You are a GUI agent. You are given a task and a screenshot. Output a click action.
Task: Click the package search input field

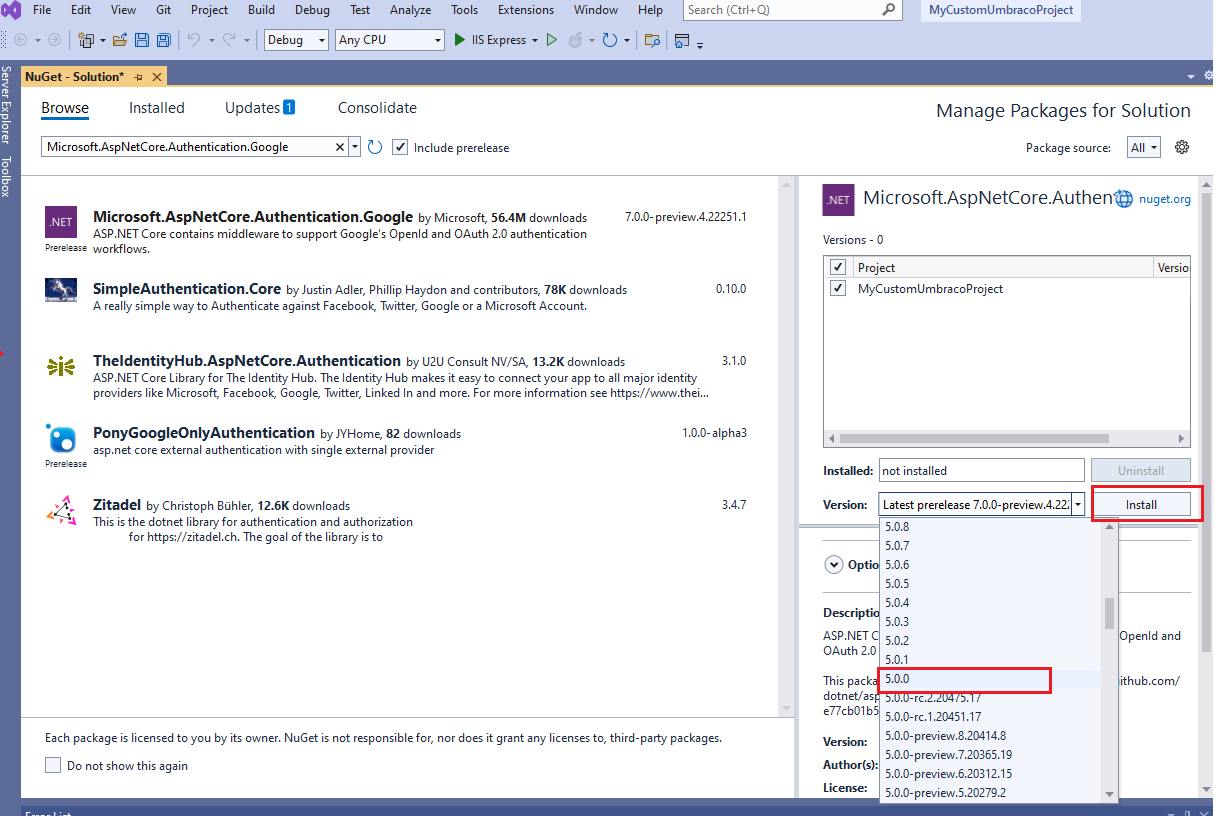tap(188, 147)
